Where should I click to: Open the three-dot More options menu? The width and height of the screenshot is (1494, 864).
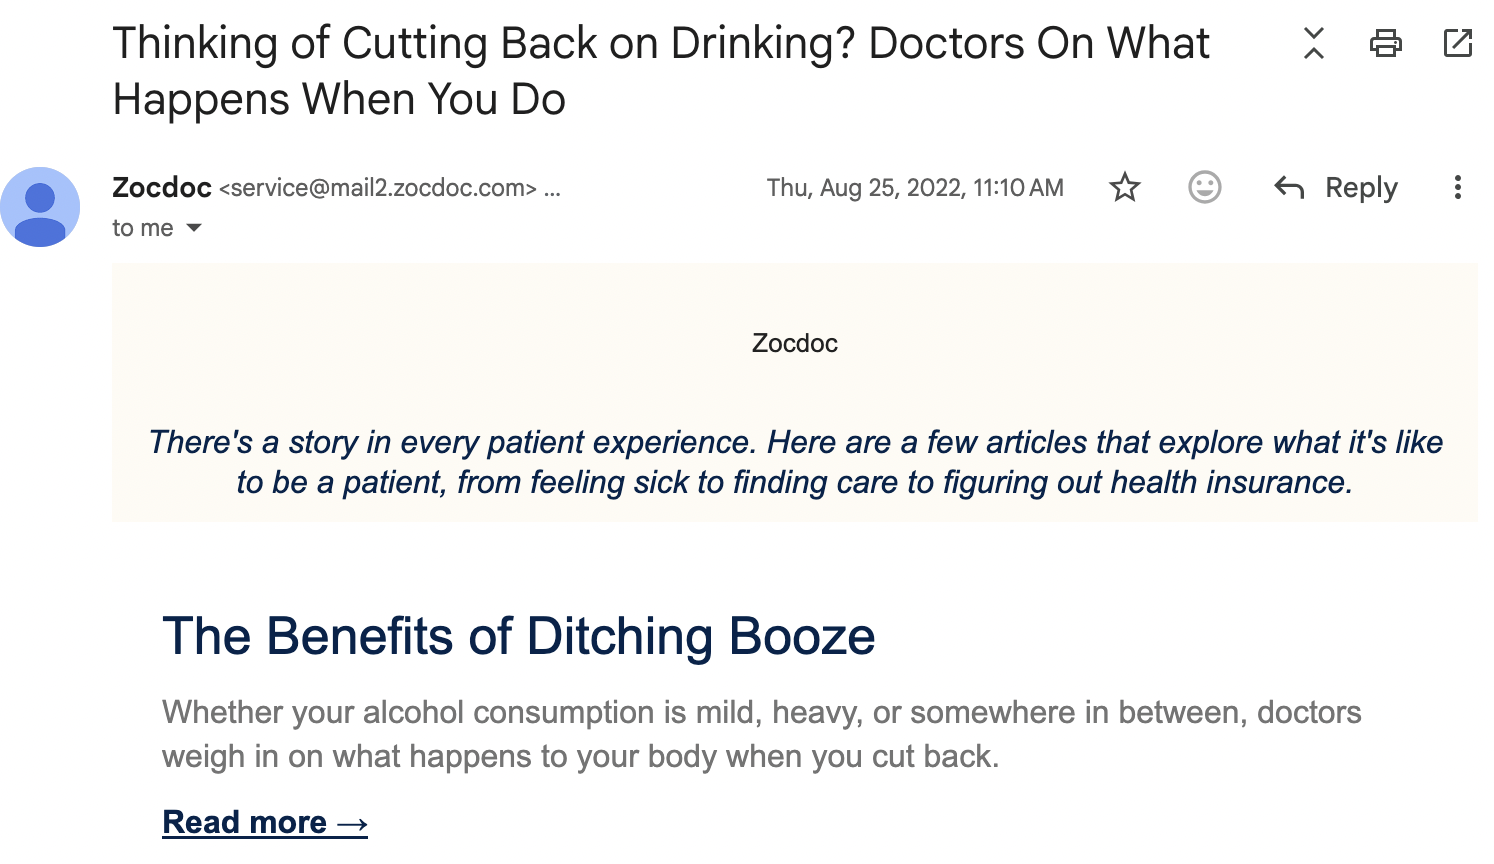(x=1458, y=187)
